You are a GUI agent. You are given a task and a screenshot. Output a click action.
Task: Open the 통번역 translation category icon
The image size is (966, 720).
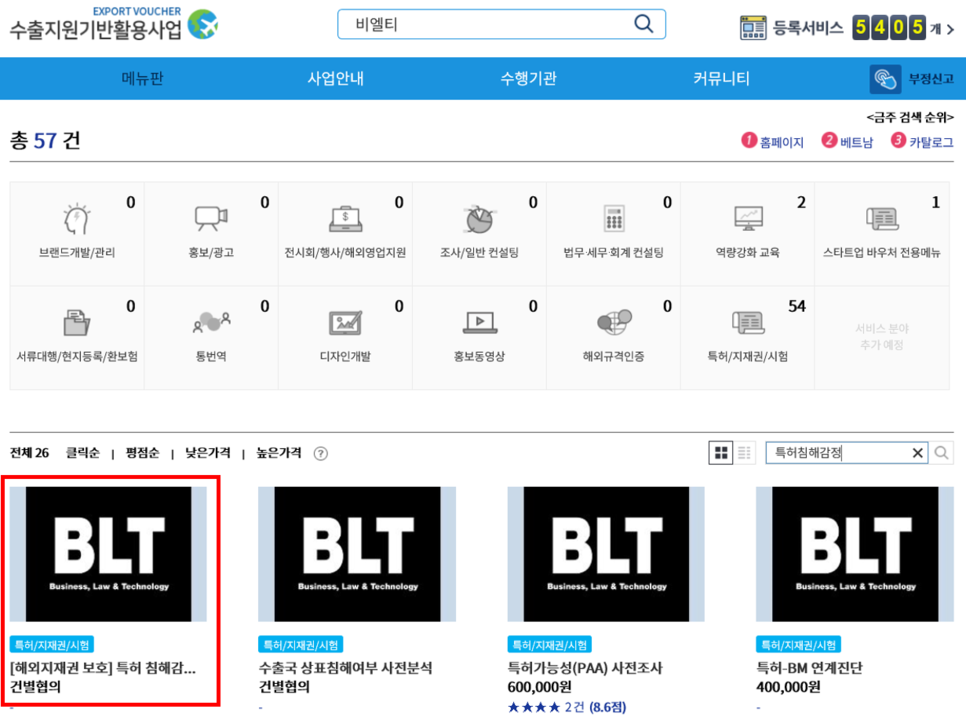(210, 322)
